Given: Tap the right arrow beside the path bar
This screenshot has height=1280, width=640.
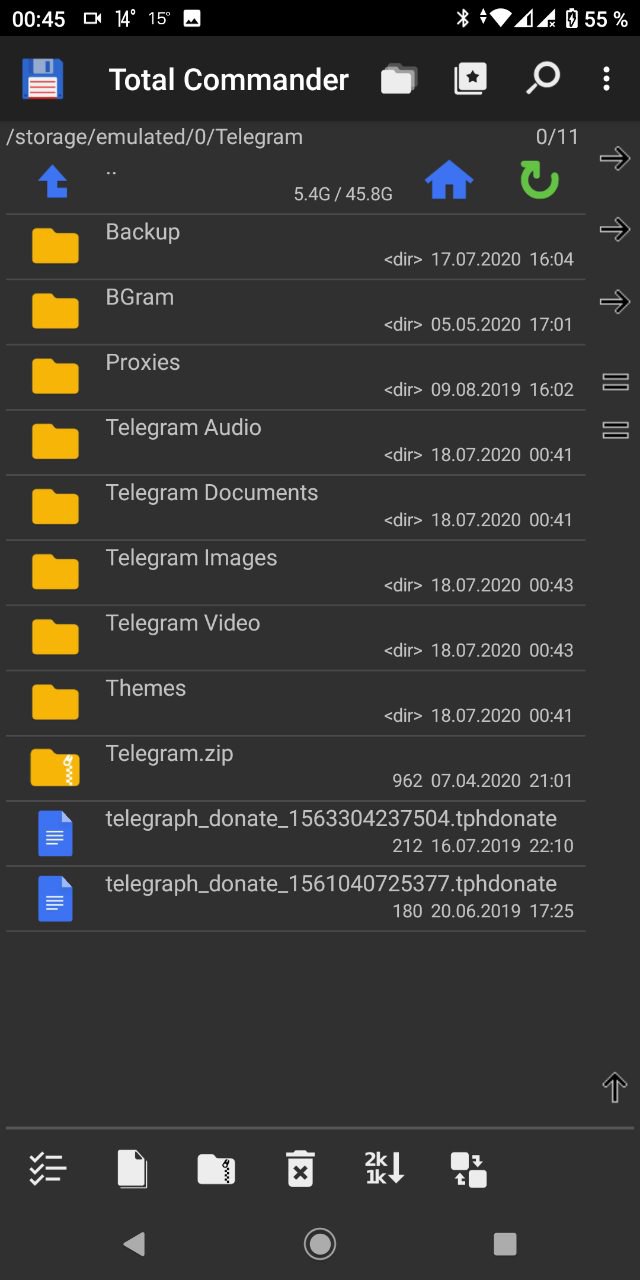Looking at the screenshot, I should click(614, 158).
